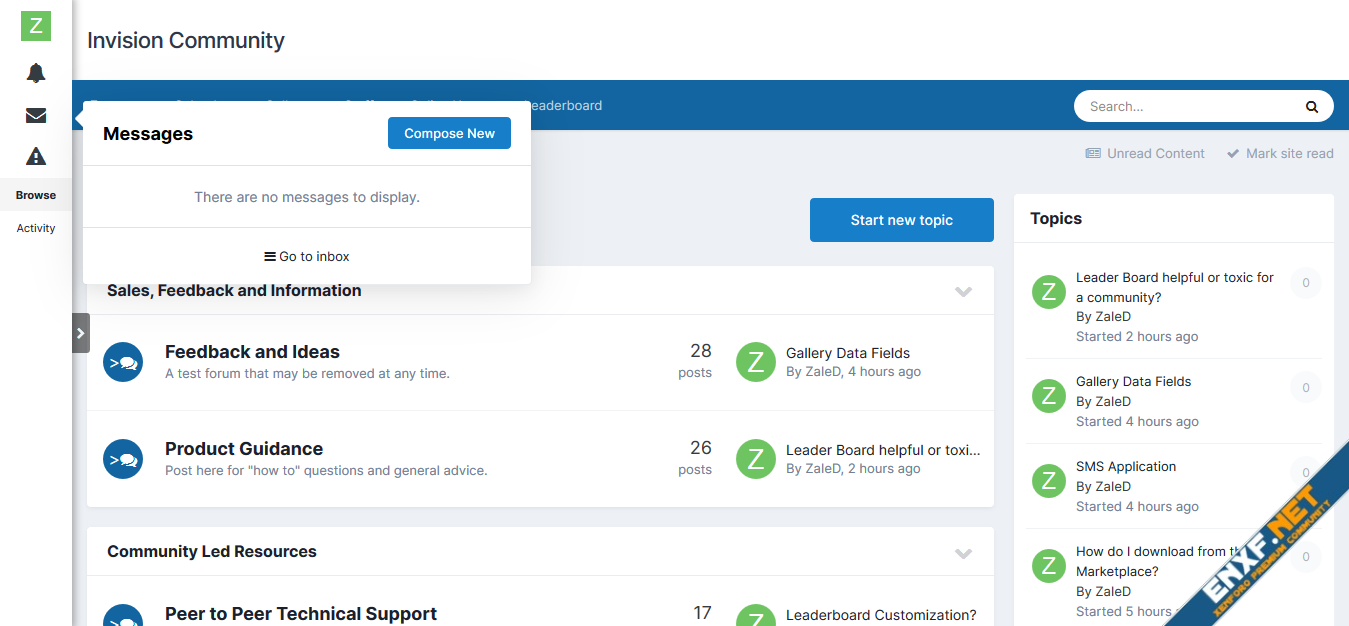Open the Go to inbox link

(307, 257)
